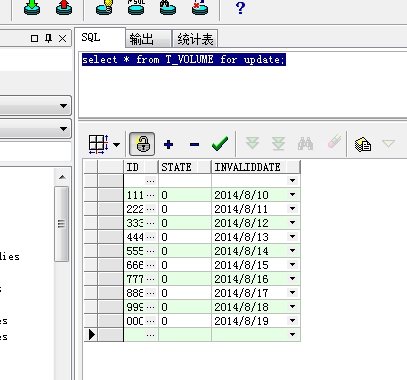Commit the transaction with green arrow icon
The height and width of the screenshot is (380, 407).
[x=32, y=7]
